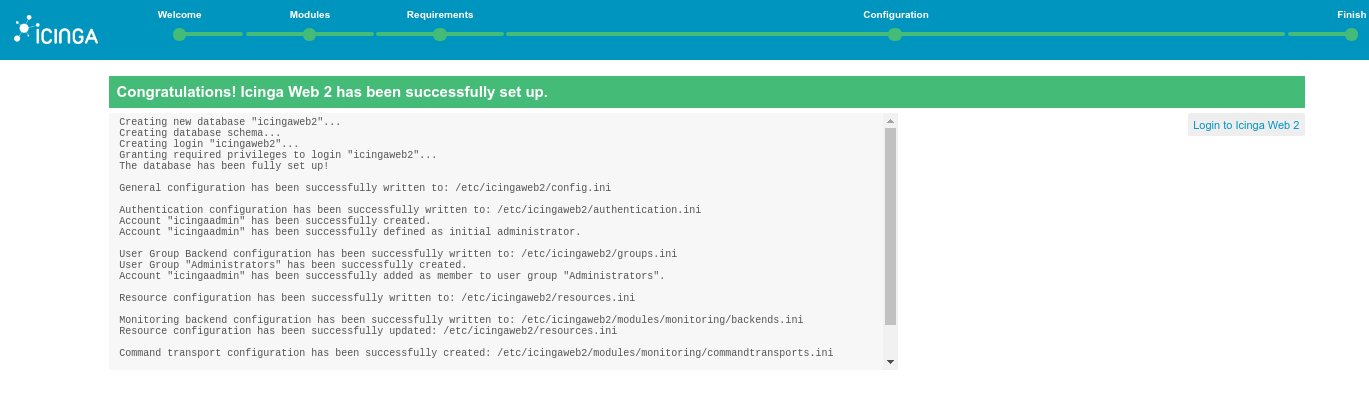This screenshot has height=401, width=1369.
Task: Select the Modules step circle marker
Action: [x=310, y=34]
